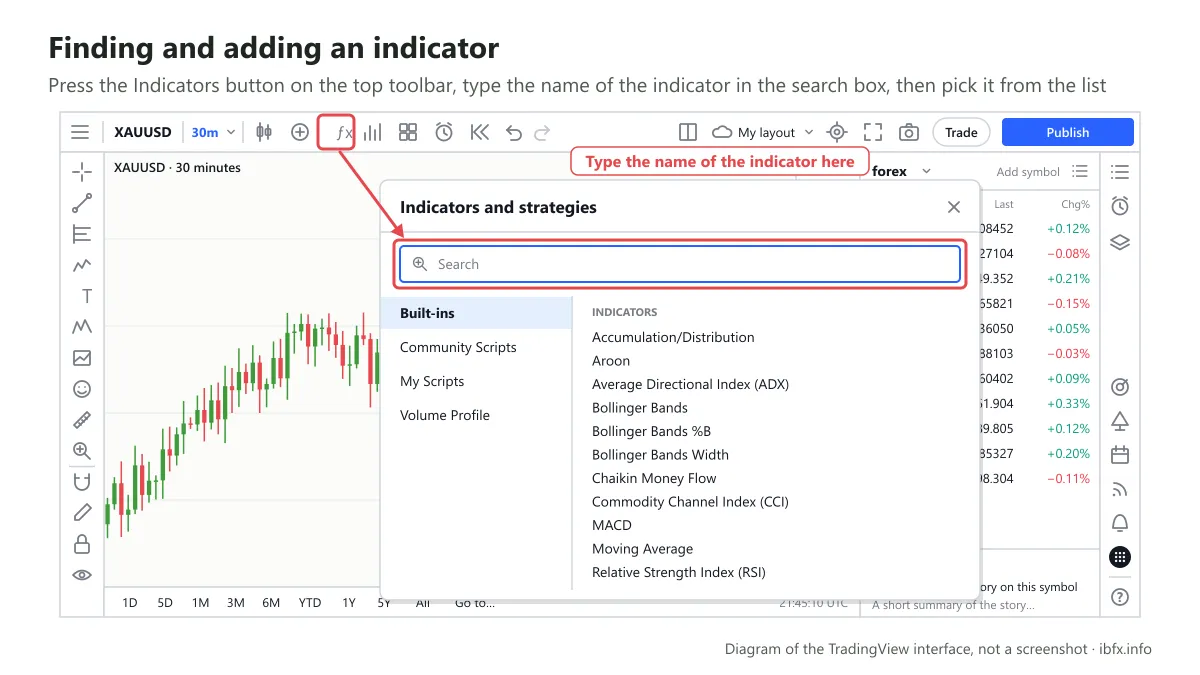Select the Text tool
Viewport: 1200px width, 675px height.
pos(87,296)
